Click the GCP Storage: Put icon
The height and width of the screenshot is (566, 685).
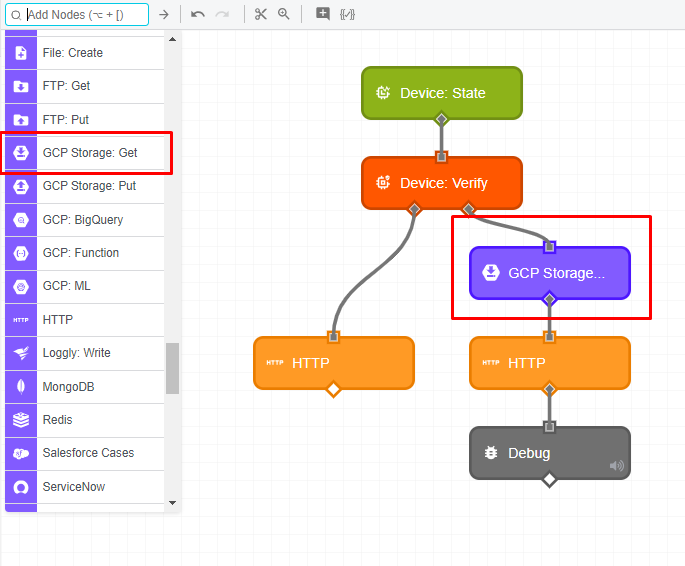pyautogui.click(x=21, y=186)
